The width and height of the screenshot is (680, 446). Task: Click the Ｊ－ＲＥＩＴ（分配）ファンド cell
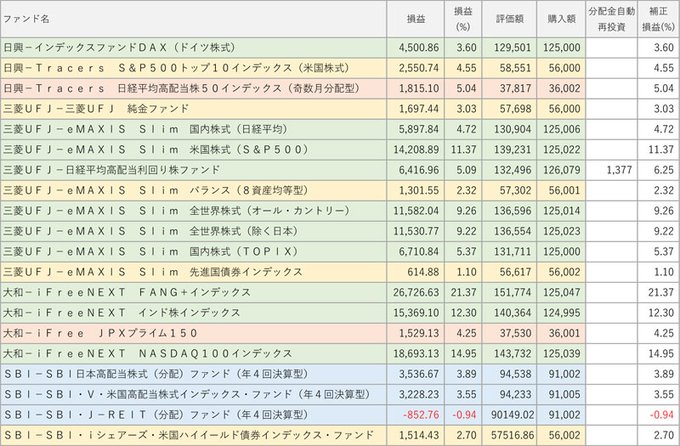(x=193, y=415)
